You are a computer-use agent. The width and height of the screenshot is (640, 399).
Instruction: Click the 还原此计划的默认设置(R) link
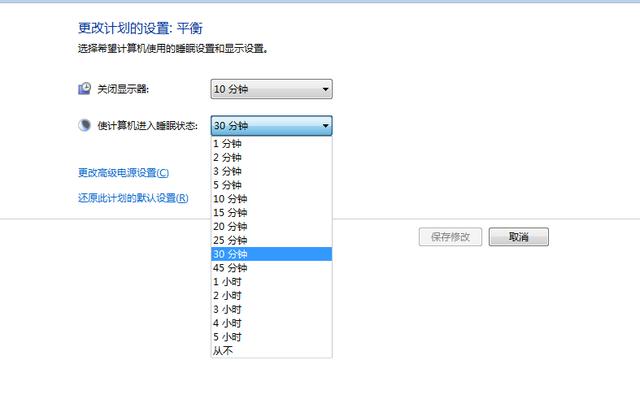pyautogui.click(x=133, y=198)
